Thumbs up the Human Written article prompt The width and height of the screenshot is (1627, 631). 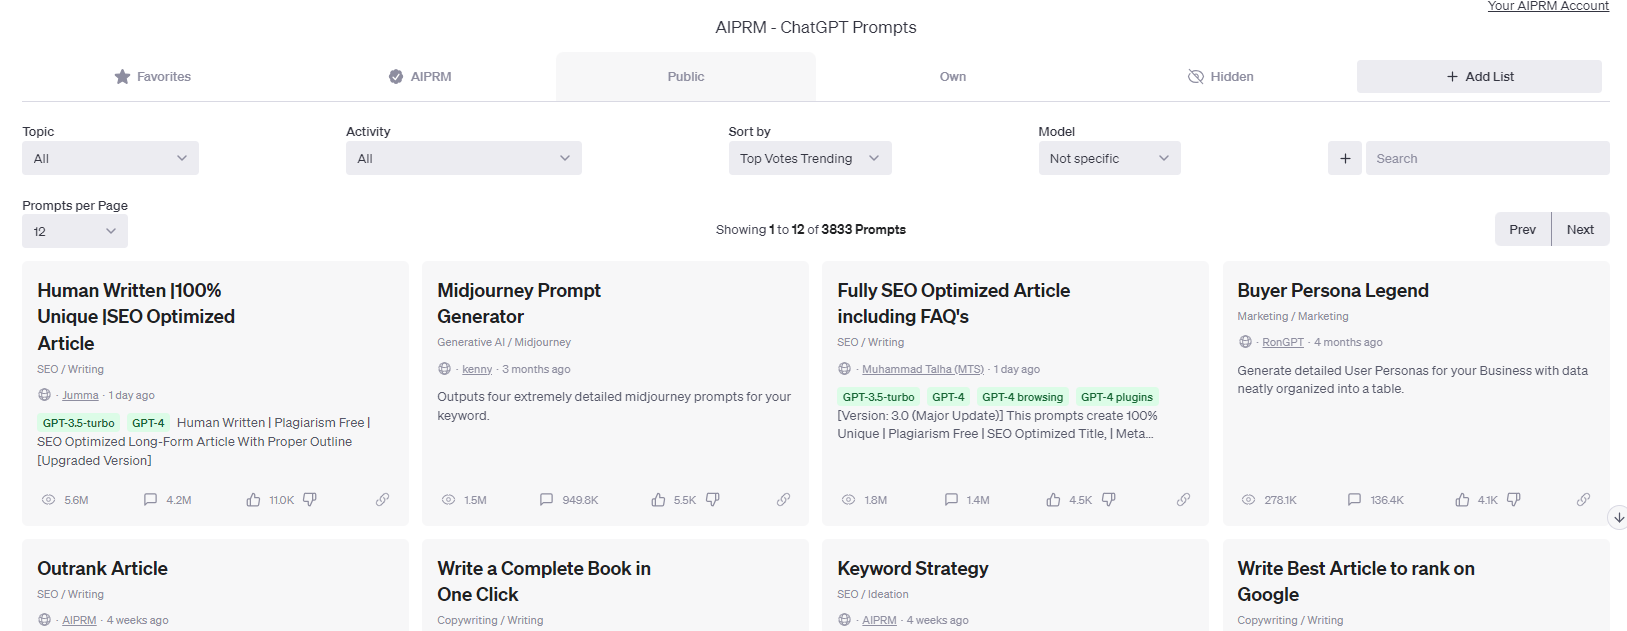[x=253, y=499]
